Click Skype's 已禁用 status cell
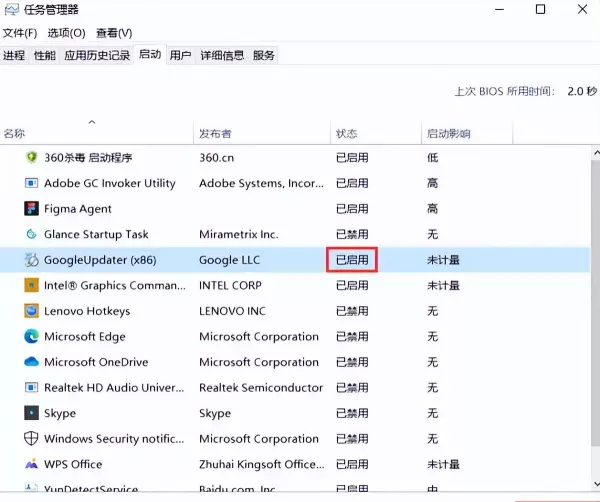This screenshot has width=600, height=502. [352, 413]
